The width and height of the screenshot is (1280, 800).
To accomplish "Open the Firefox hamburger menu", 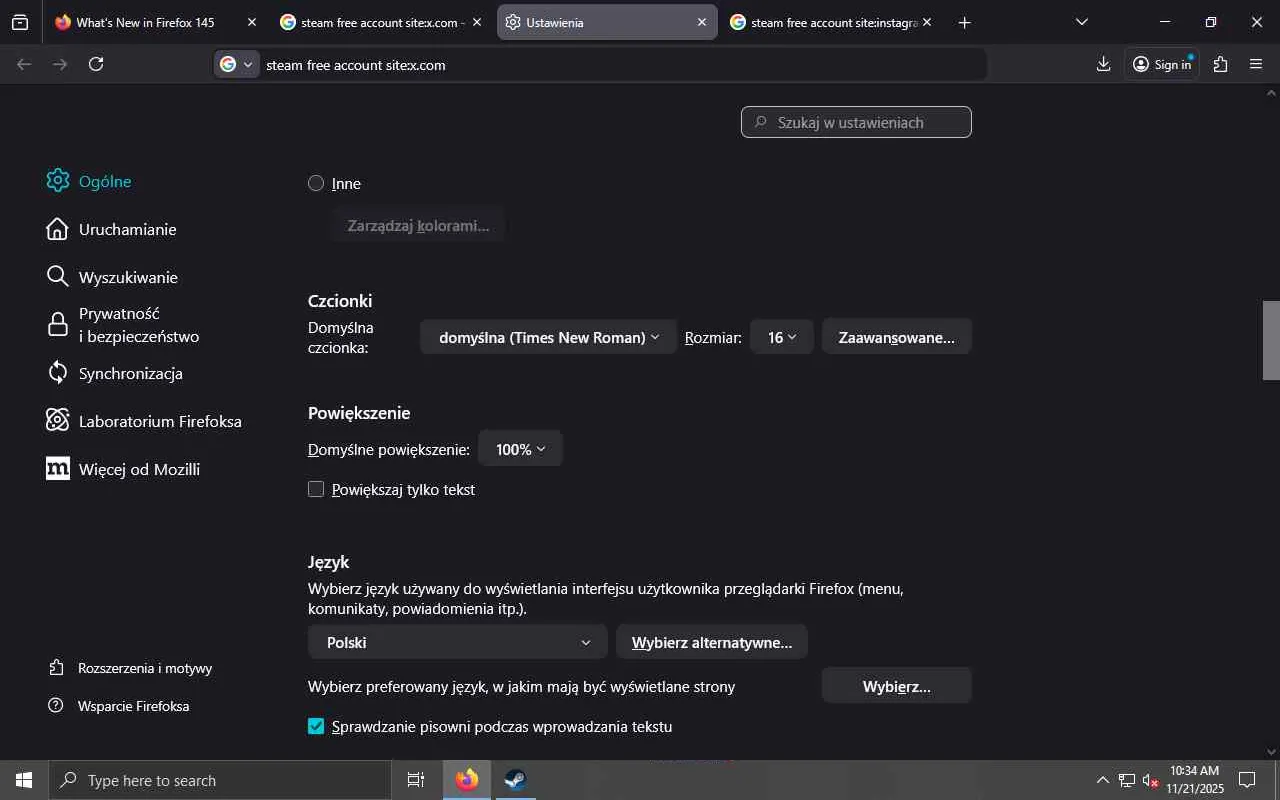I will 1256,64.
